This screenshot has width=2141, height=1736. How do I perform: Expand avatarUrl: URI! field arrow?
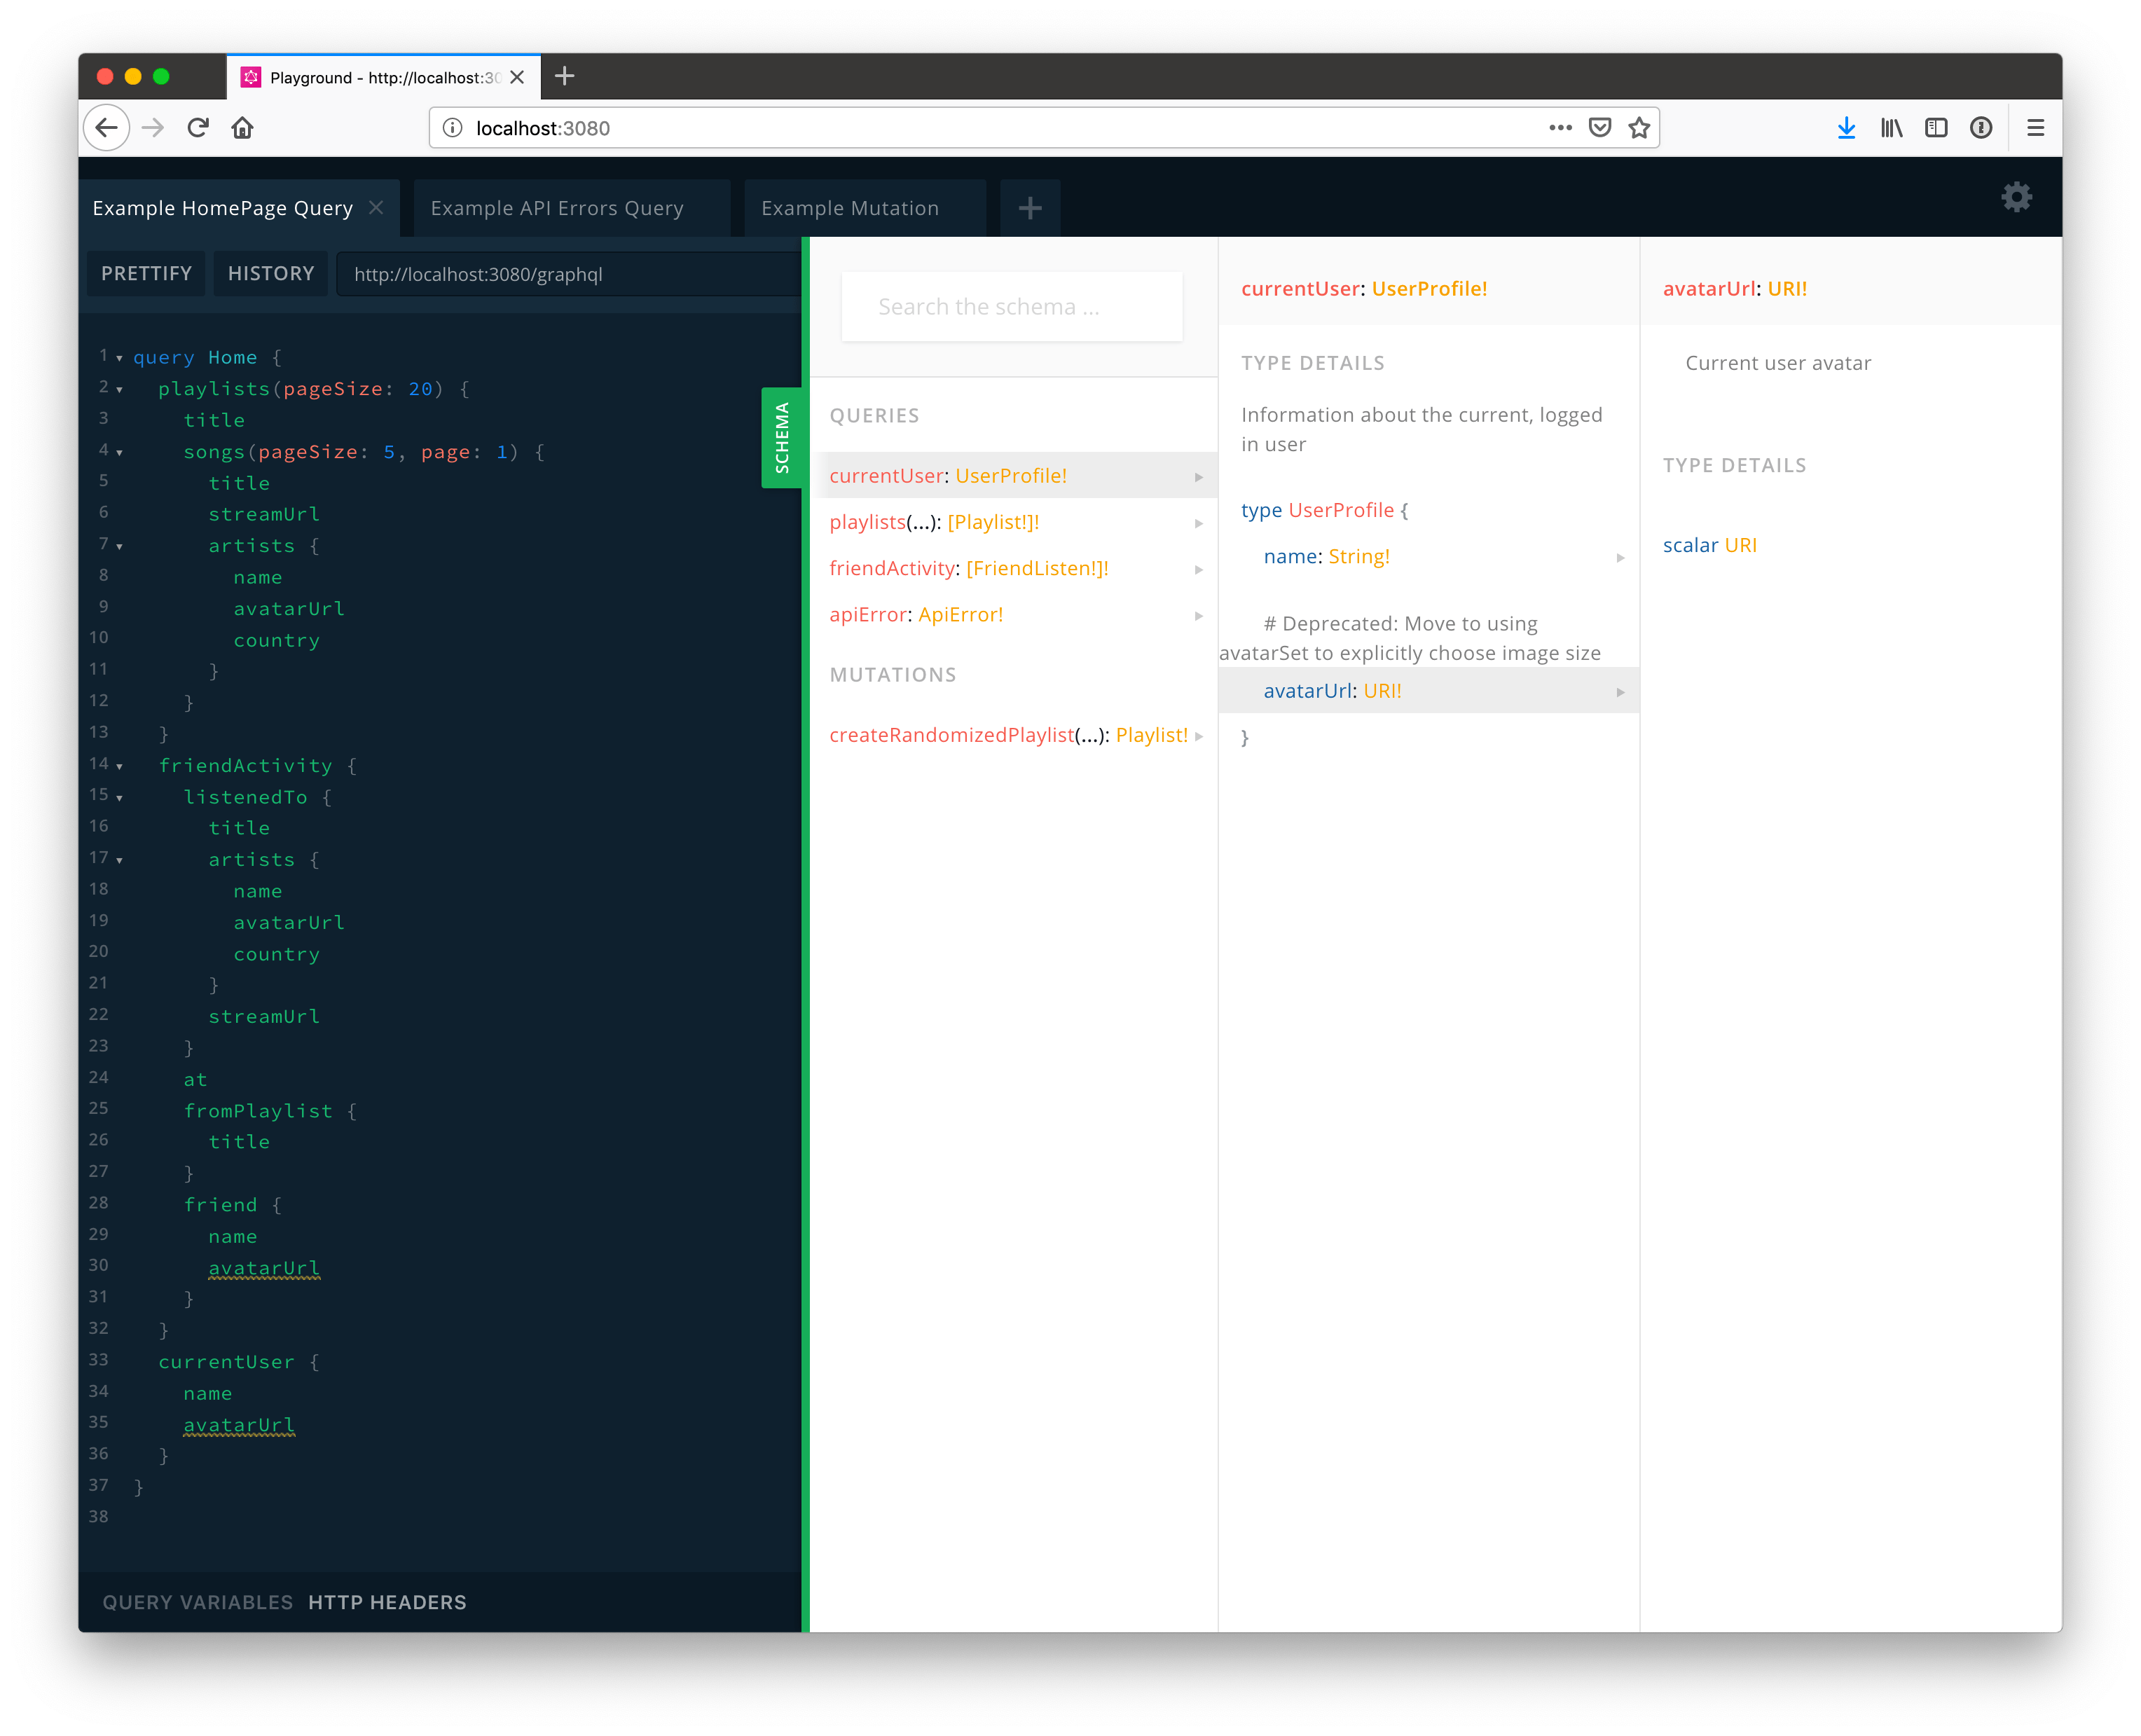point(1620,692)
